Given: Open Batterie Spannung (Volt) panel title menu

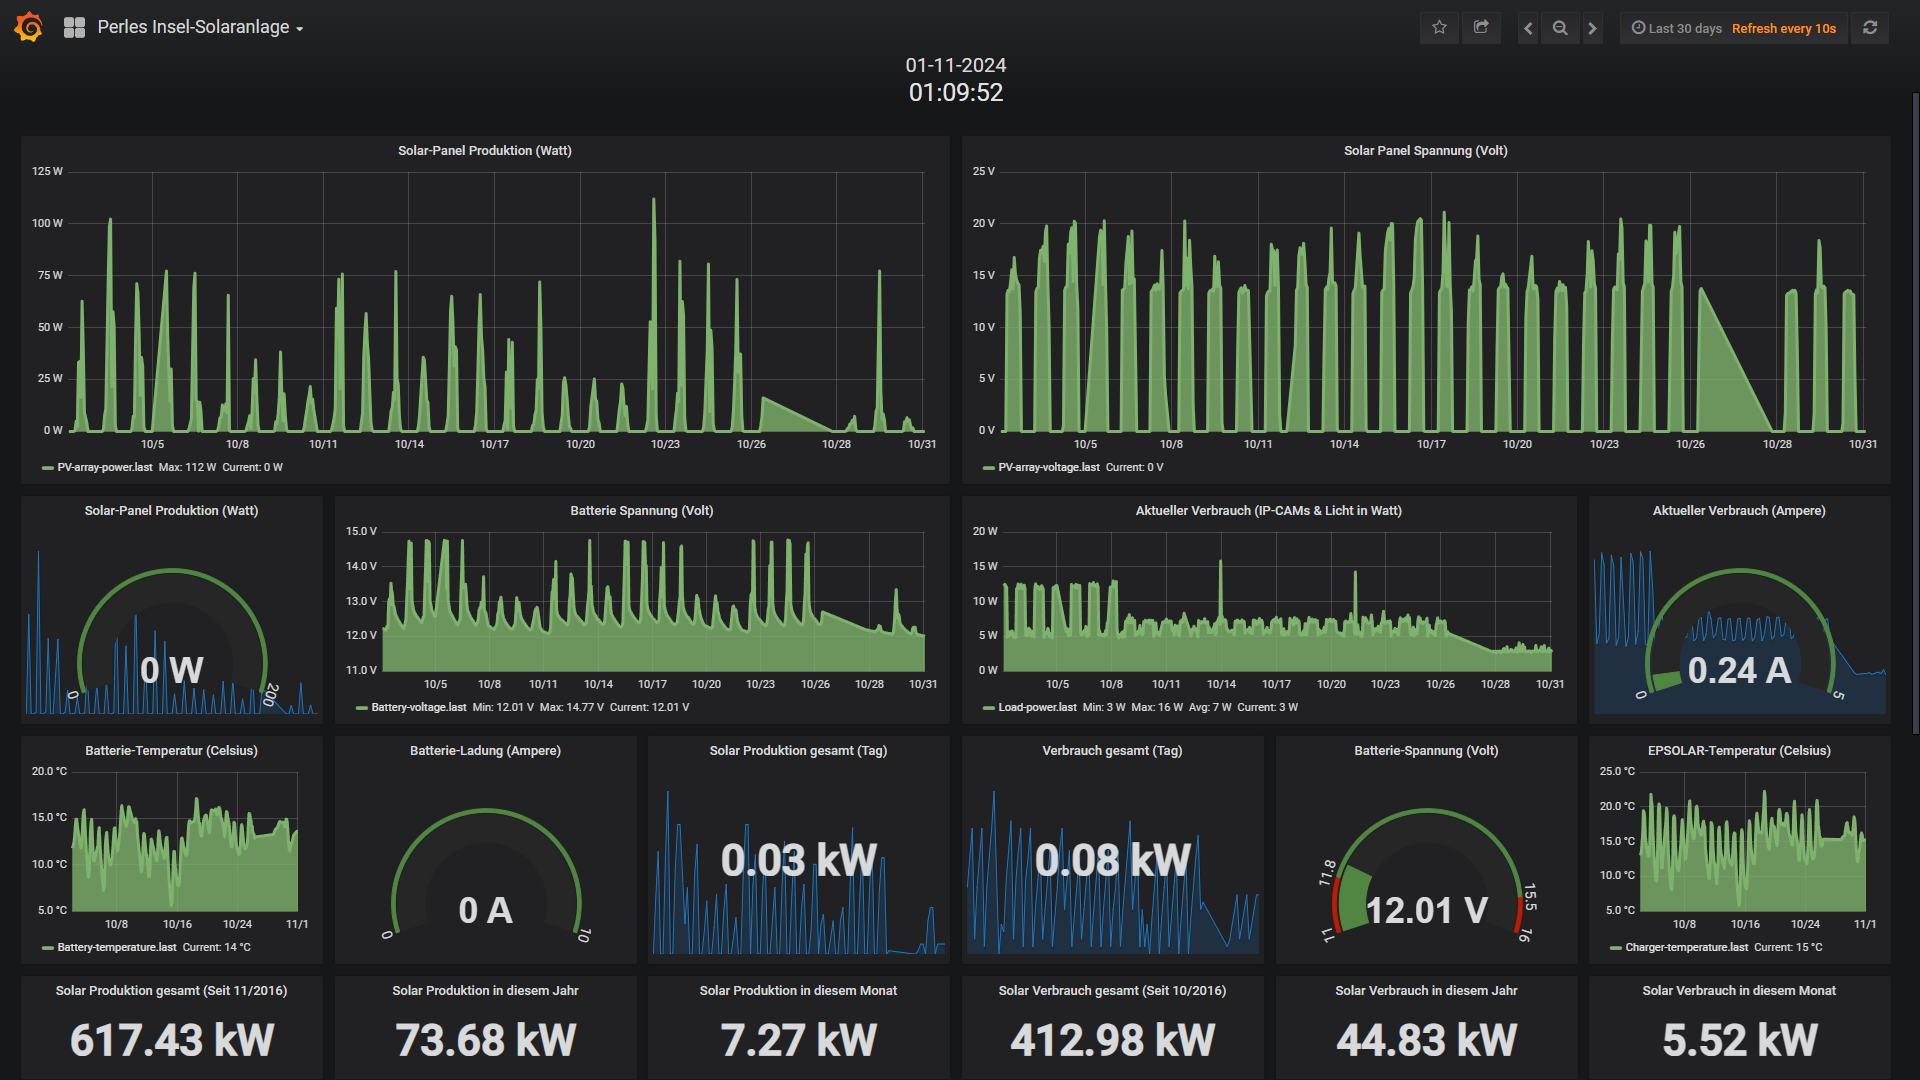Looking at the screenshot, I should point(642,511).
